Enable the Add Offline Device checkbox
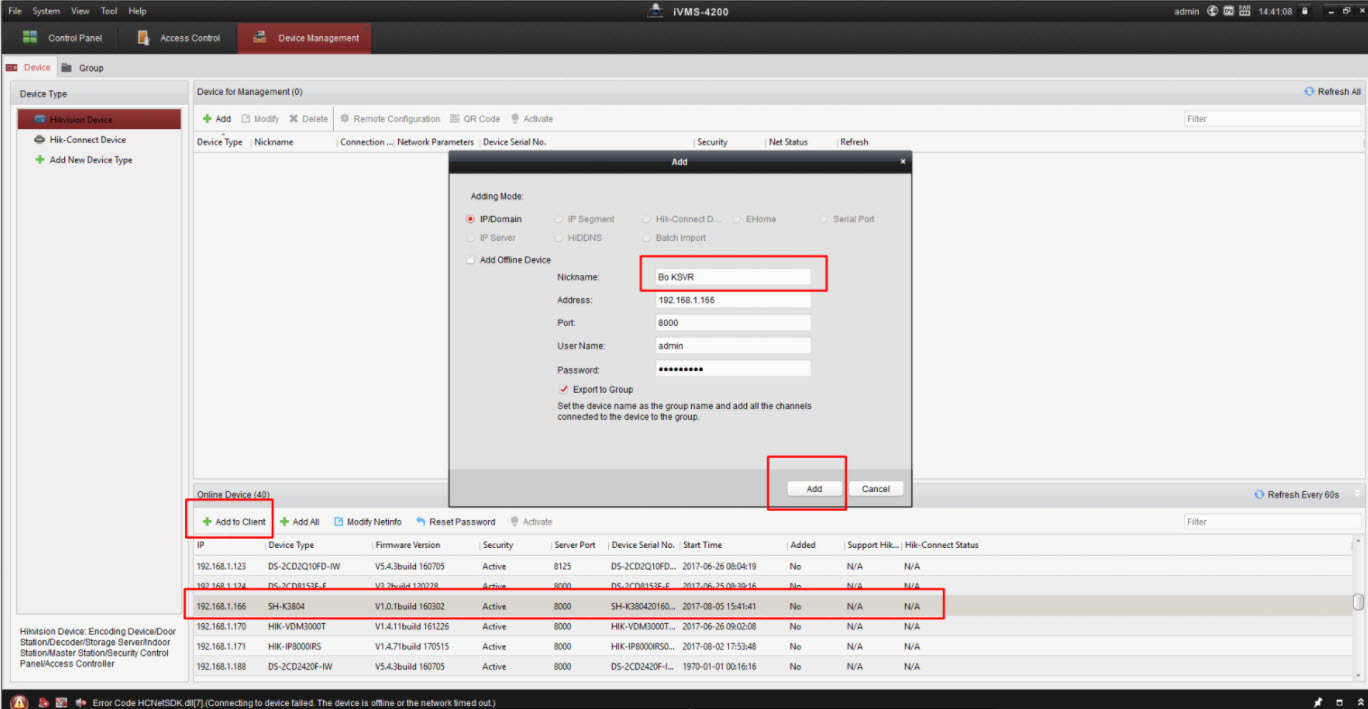1368x709 pixels. click(x=470, y=260)
